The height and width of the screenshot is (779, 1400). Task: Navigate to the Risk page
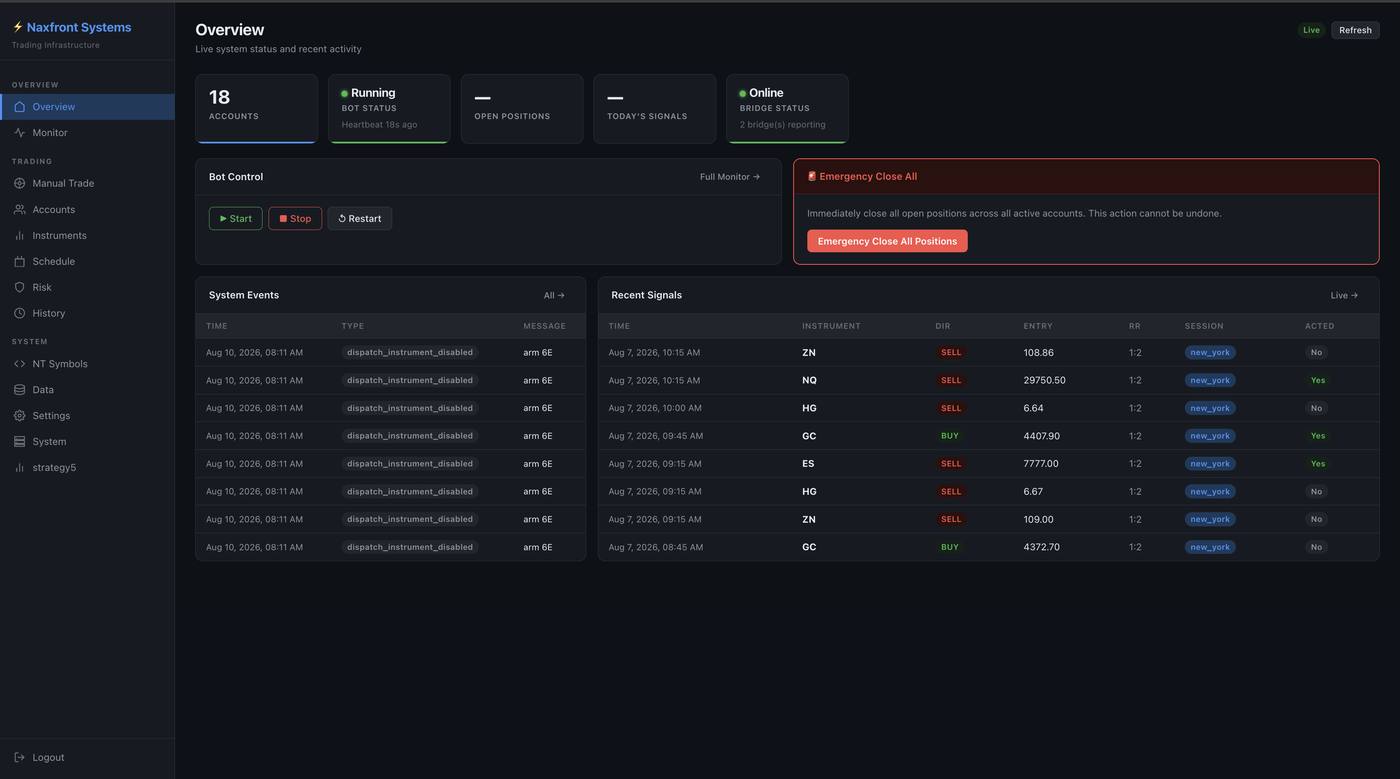pos(87,288)
